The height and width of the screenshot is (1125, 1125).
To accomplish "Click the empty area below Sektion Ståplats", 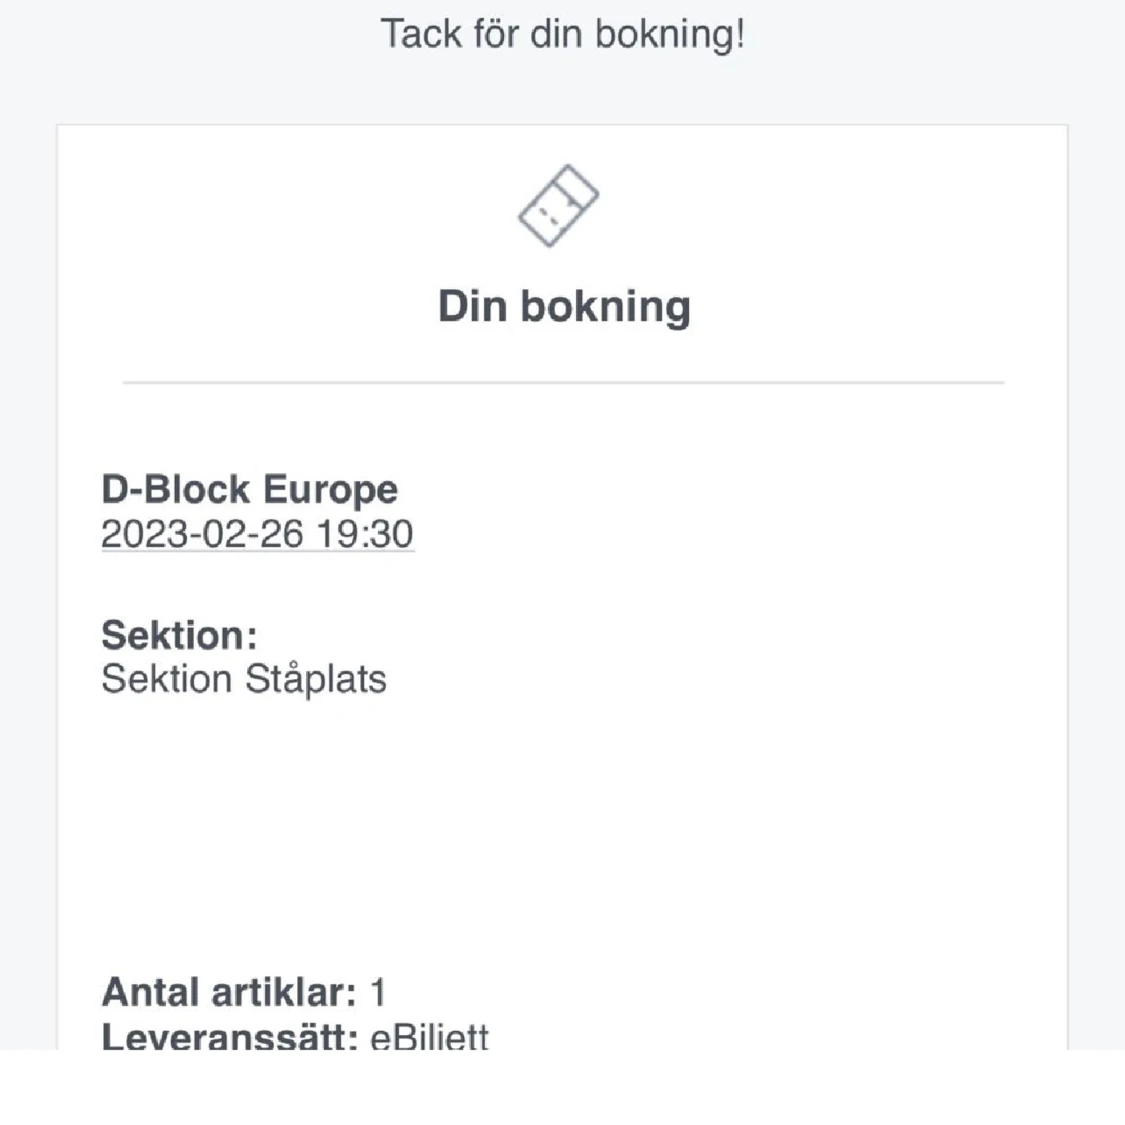I will 563,832.
